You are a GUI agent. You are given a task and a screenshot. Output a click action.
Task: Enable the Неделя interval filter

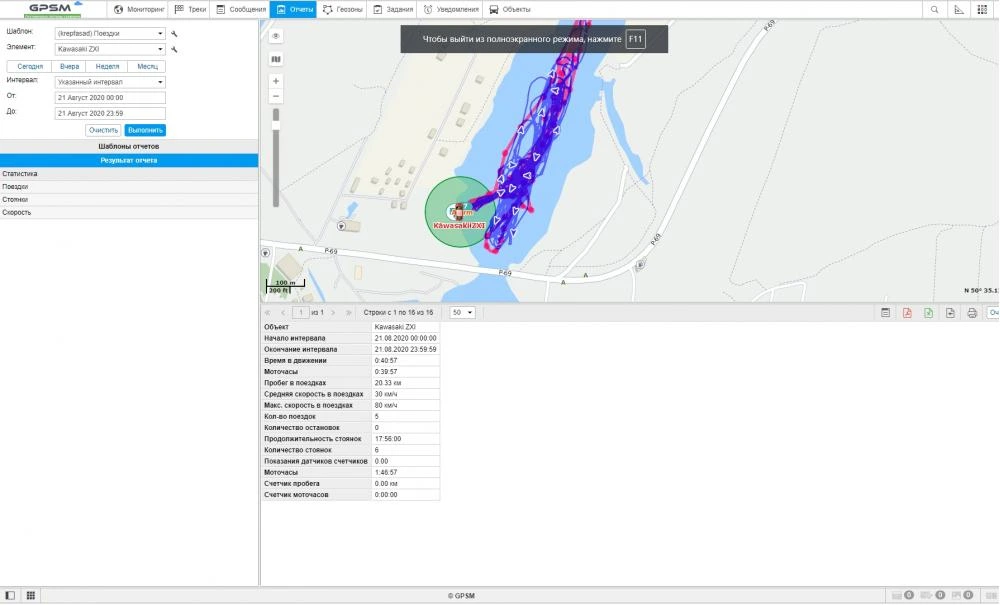point(107,65)
